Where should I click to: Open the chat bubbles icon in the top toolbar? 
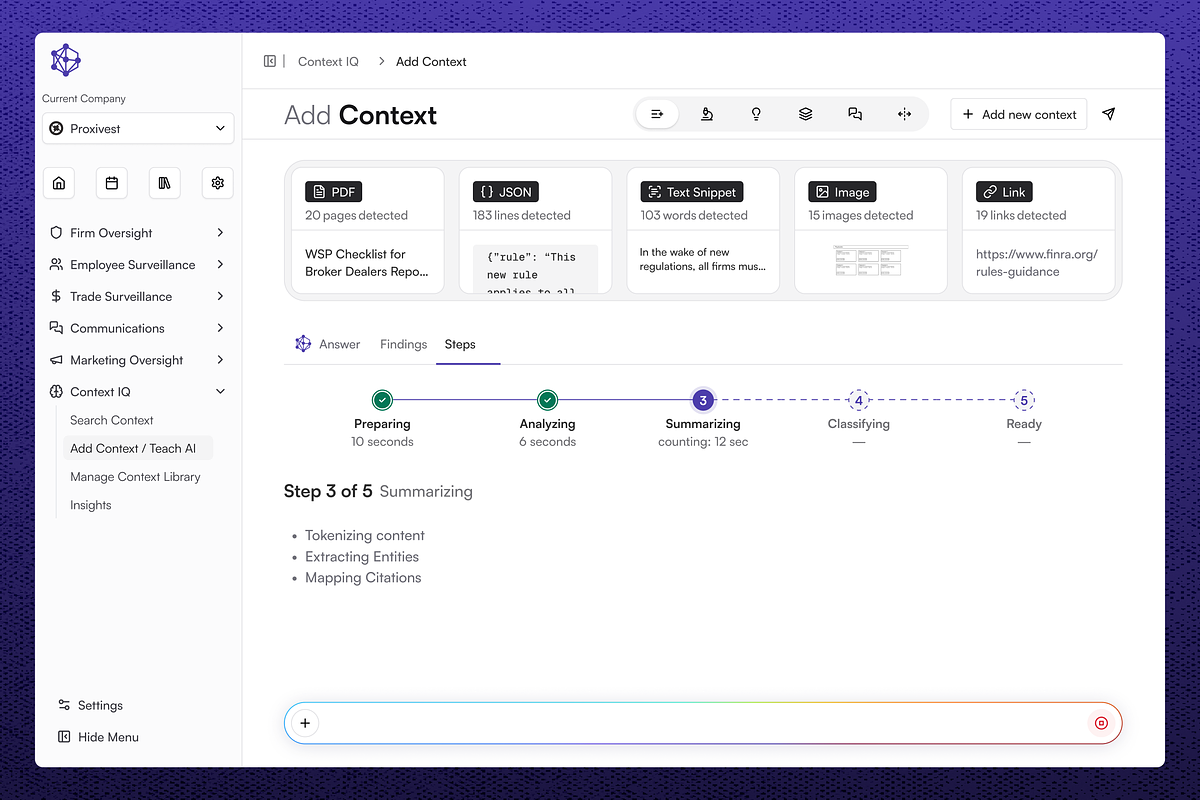[855, 114]
